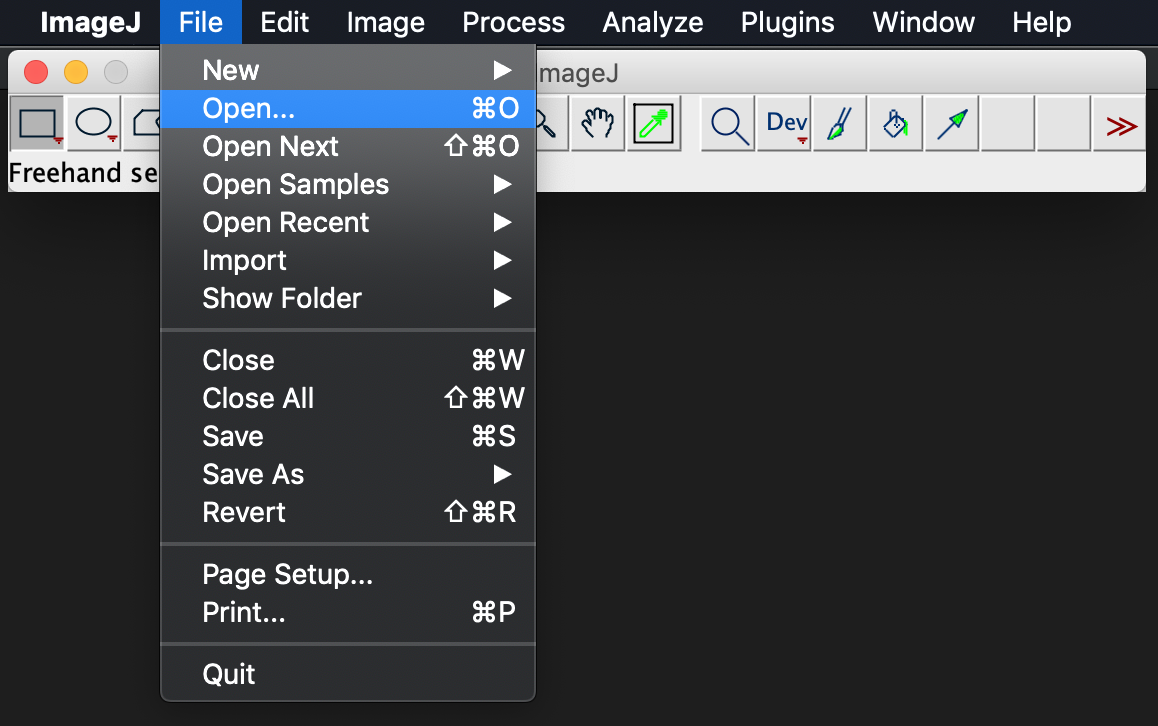Select the Oval selection tool

94,124
